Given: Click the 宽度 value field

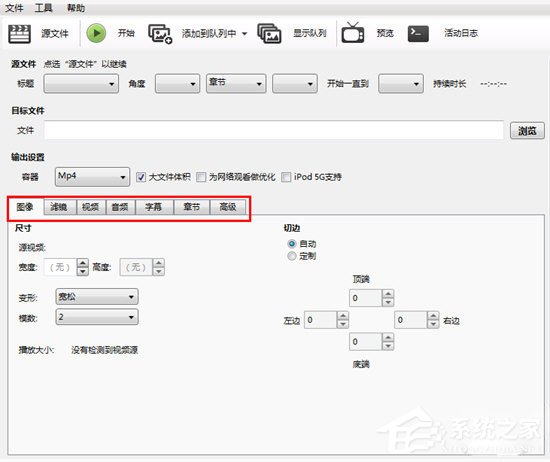Looking at the screenshot, I should (60, 267).
